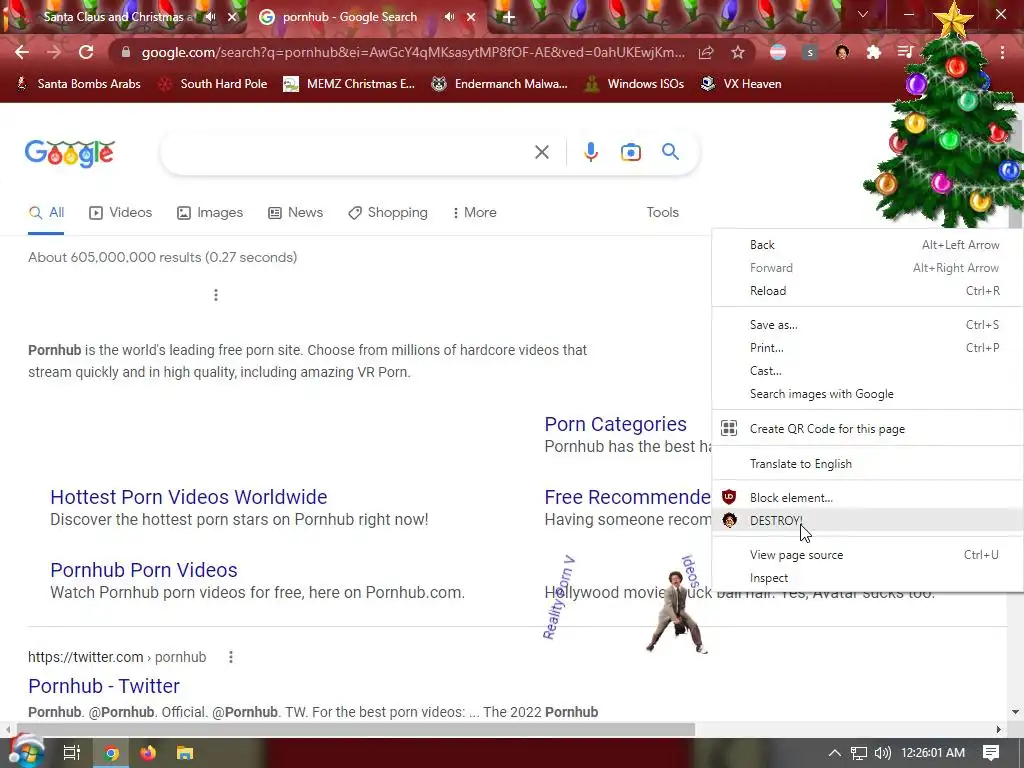This screenshot has width=1024, height=768.
Task: Open a new tab with plus
Action: pyautogui.click(x=509, y=18)
